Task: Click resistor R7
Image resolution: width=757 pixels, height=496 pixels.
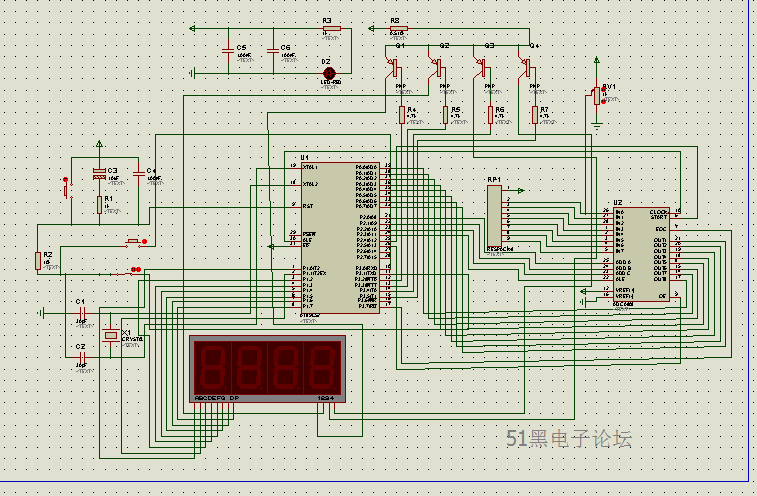Action: click(x=535, y=115)
